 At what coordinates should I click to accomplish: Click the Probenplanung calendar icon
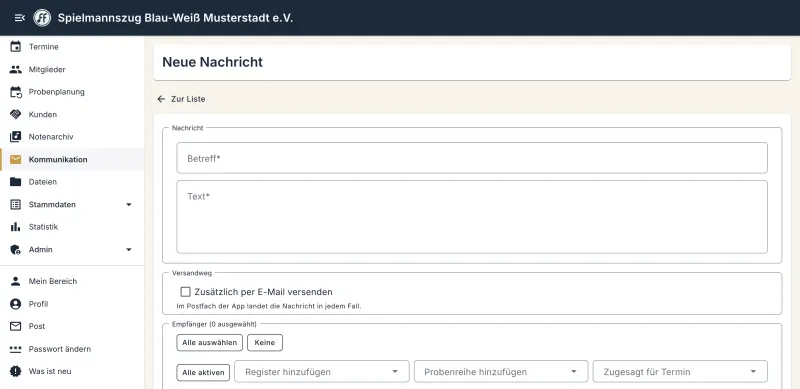(x=16, y=92)
